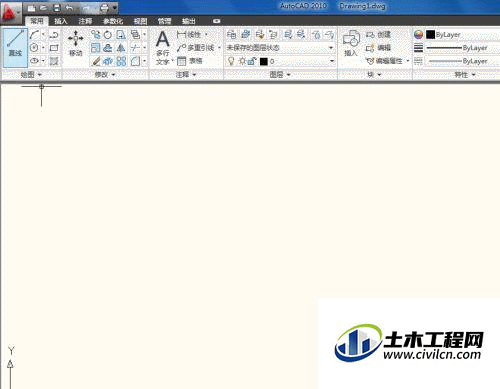Switch to the Annotate (注释) ribbon tab

(85, 21)
